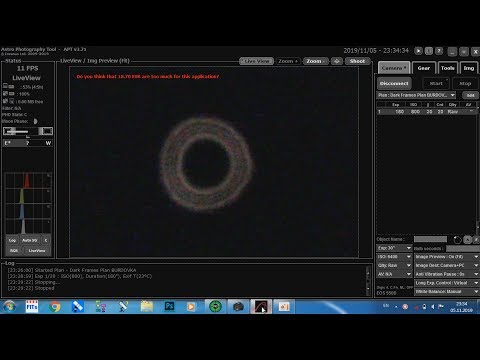Open Photoshop from the taskbar
Viewport: 480px width, 360px height.
(169, 306)
